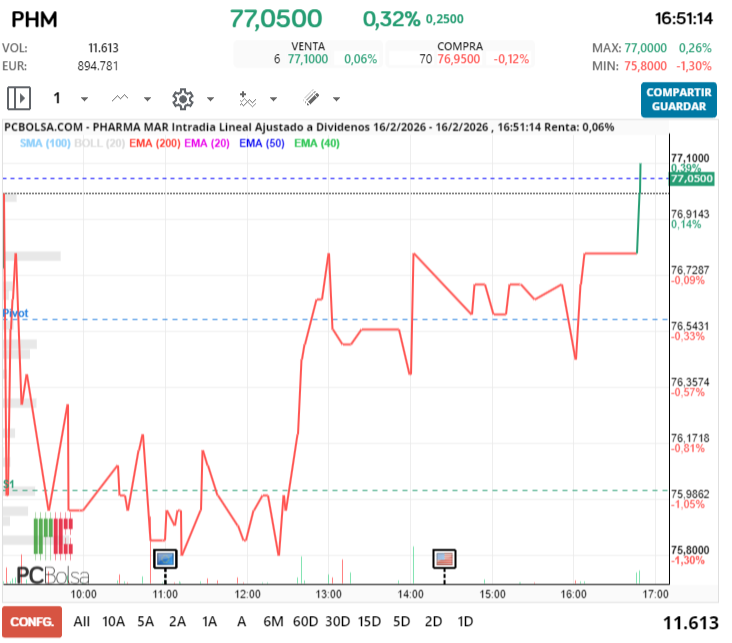Expand the indicators dropdown arrow
Screen dimensions: 732x643
pyautogui.click(x=274, y=99)
